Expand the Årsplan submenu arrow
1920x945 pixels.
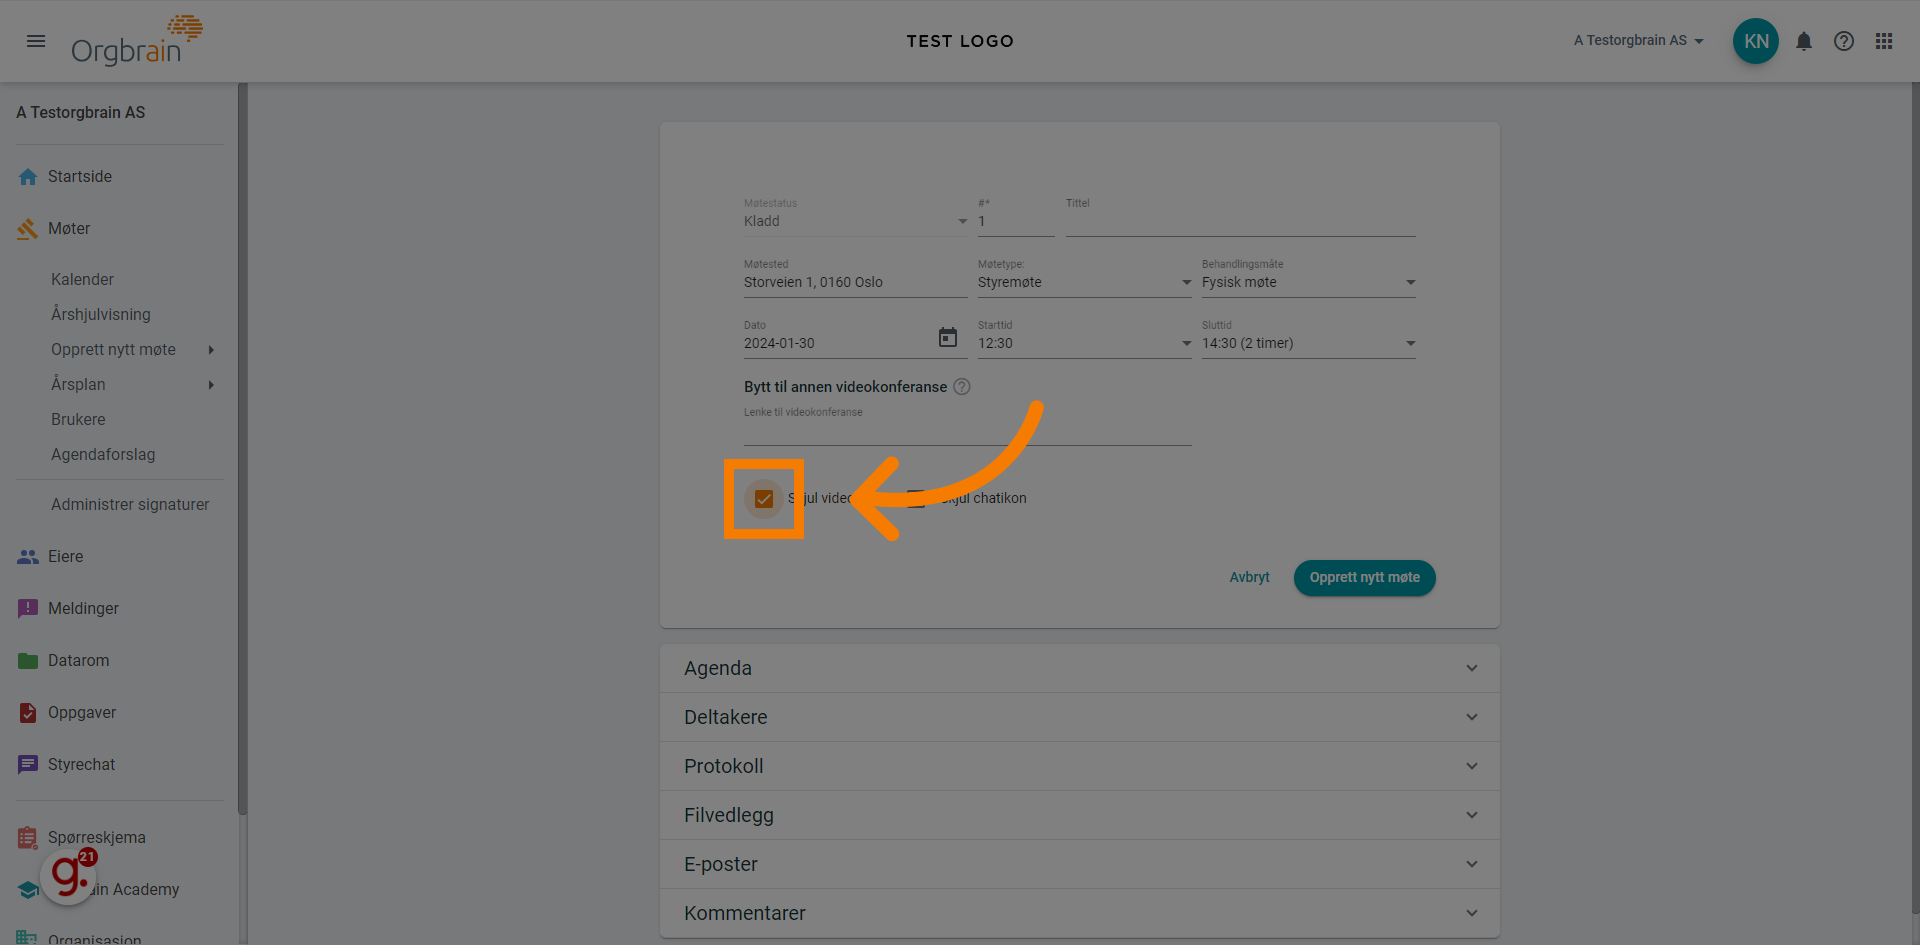[x=211, y=385]
